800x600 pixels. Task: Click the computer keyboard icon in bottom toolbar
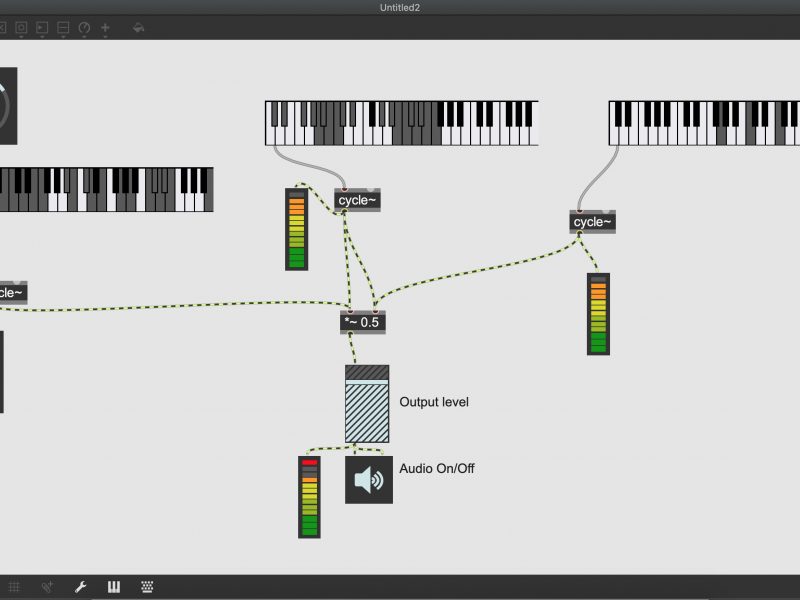click(x=147, y=587)
